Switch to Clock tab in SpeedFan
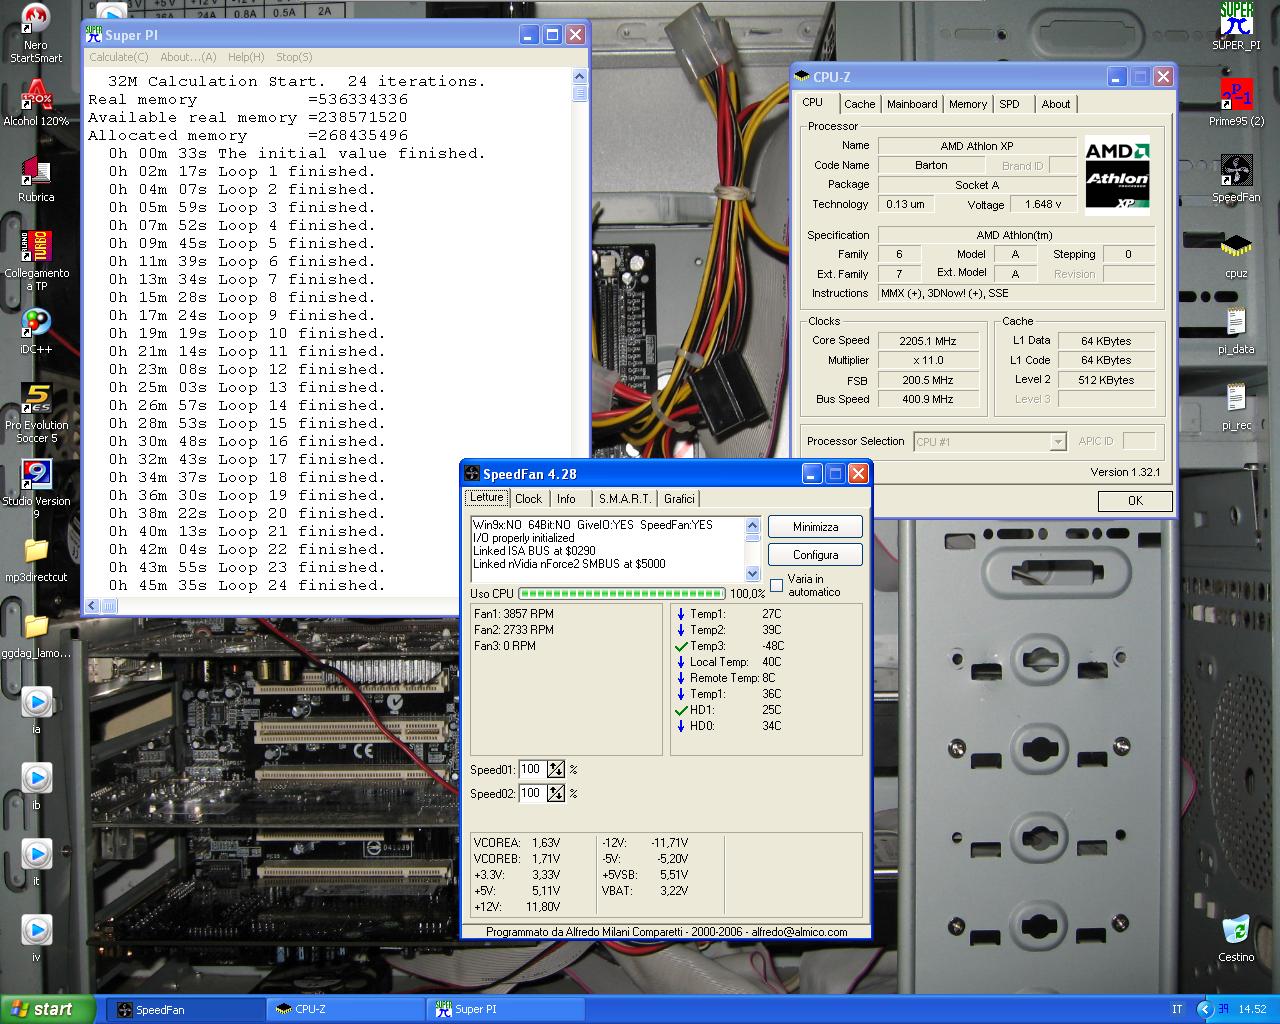1280x1024 pixels. click(529, 498)
